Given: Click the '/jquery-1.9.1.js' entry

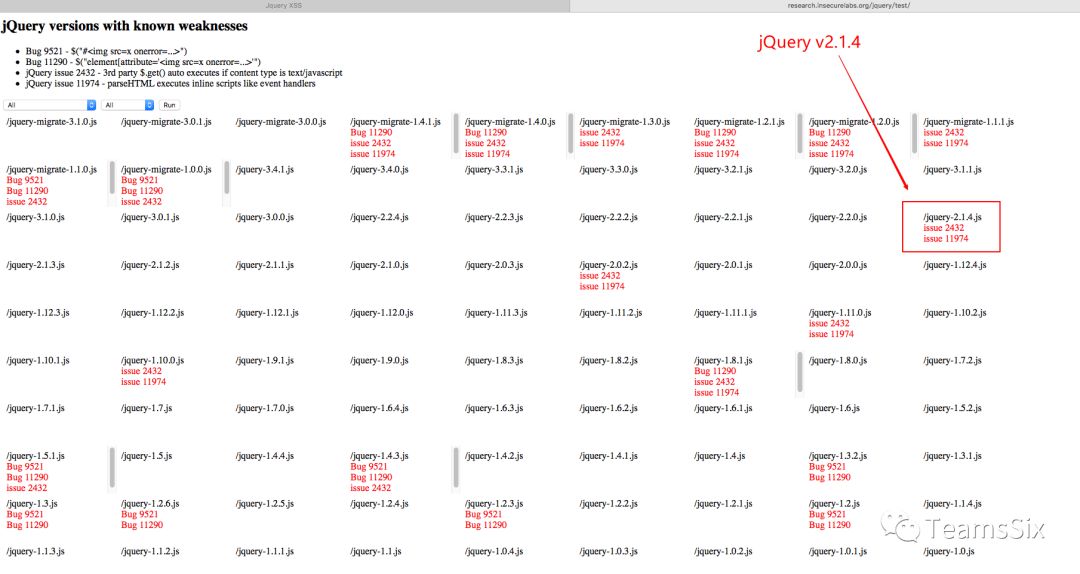Looking at the screenshot, I should (264, 360).
